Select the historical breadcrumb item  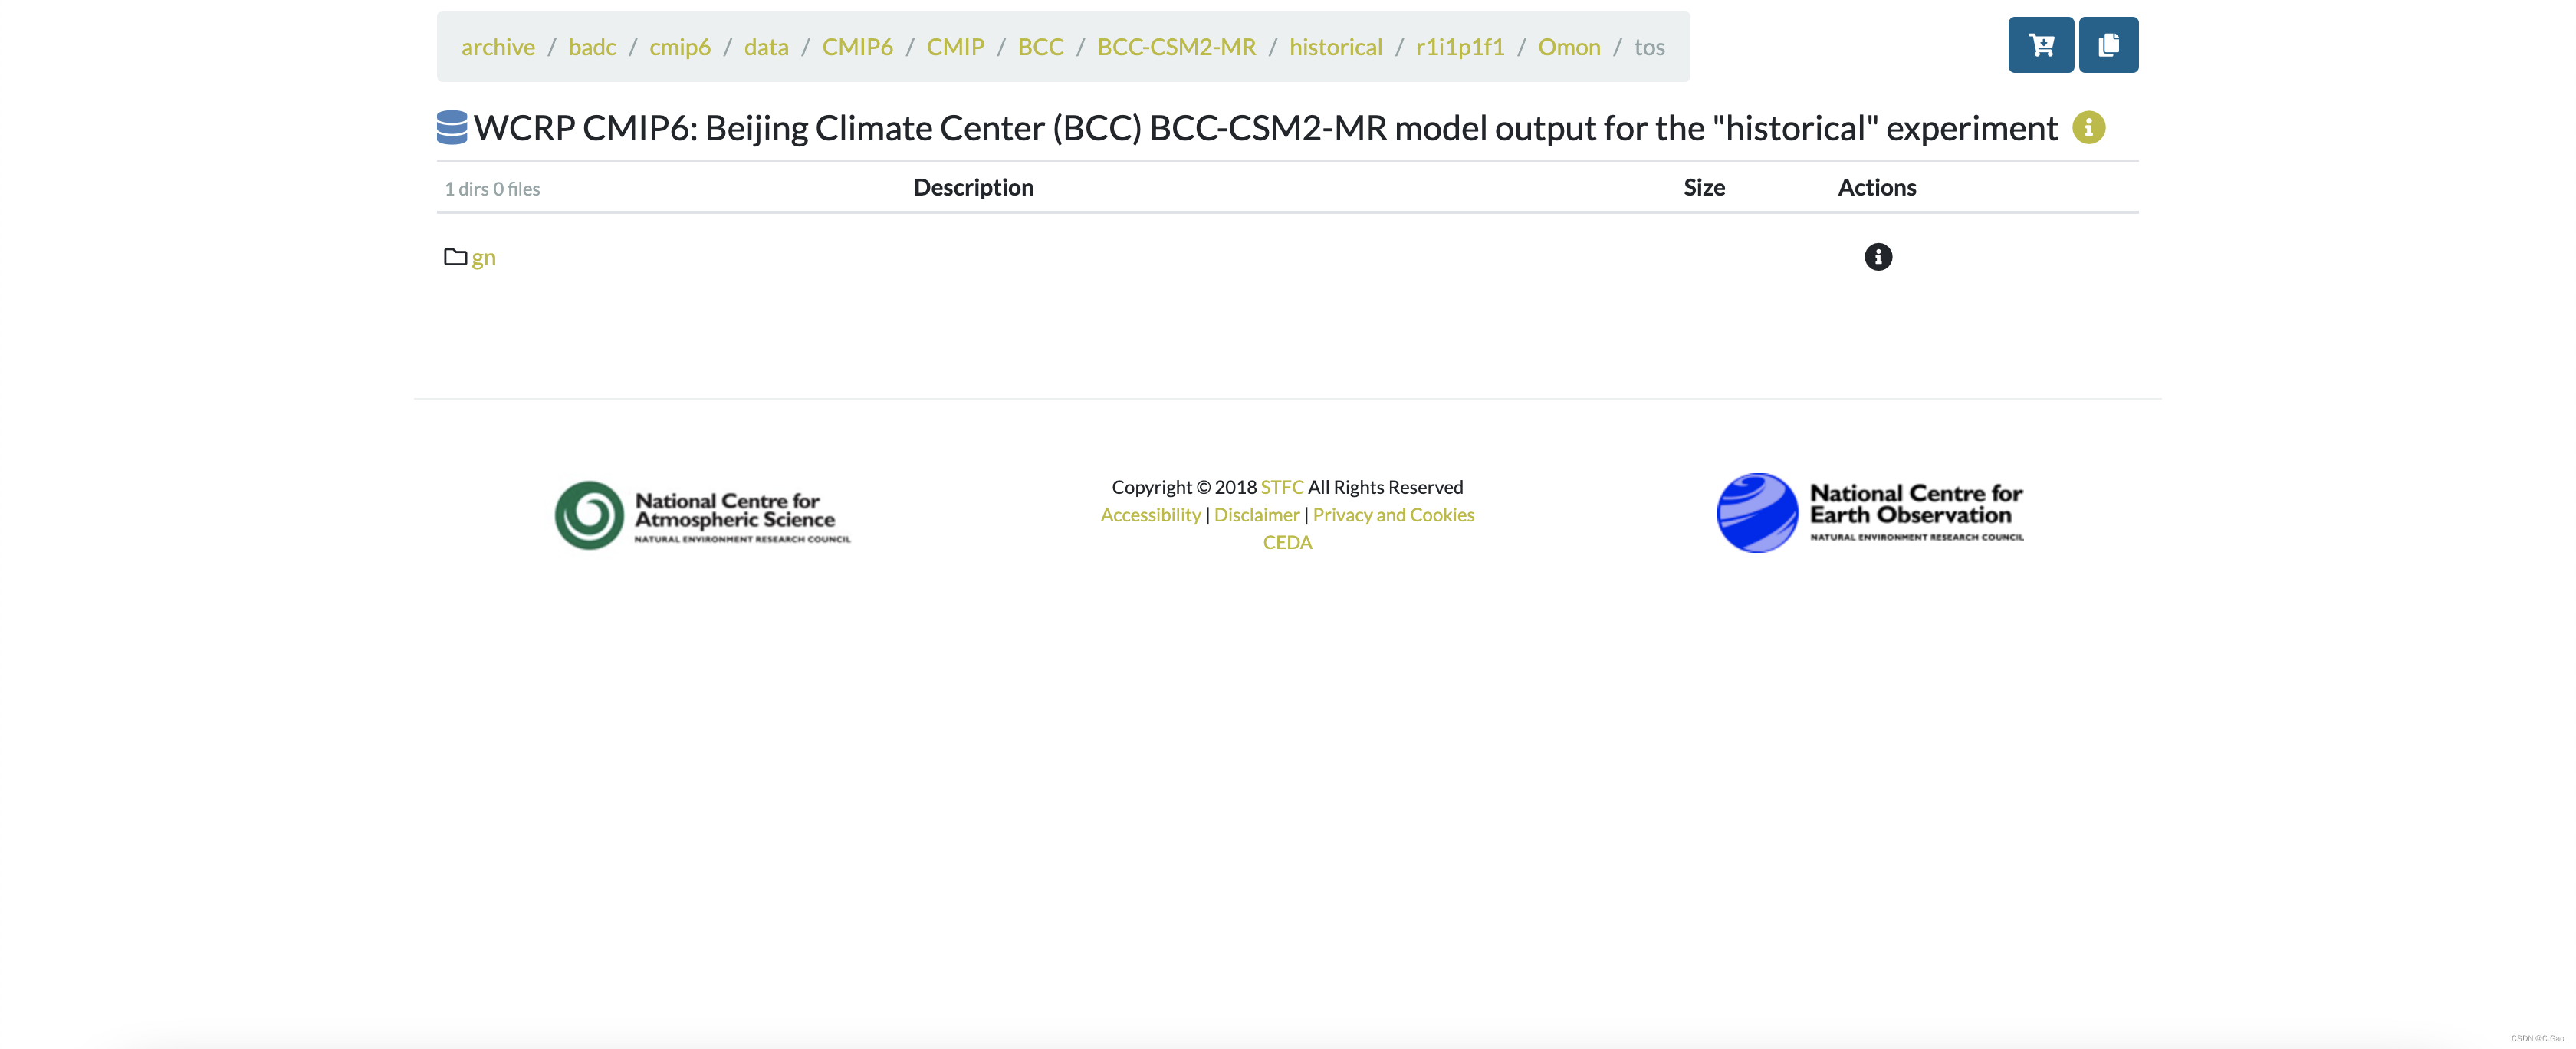pyautogui.click(x=1336, y=44)
